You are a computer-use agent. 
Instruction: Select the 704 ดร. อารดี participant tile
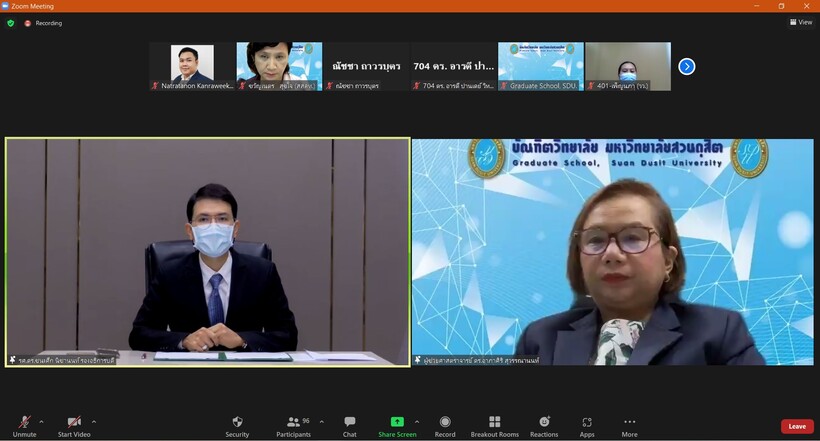pos(453,66)
